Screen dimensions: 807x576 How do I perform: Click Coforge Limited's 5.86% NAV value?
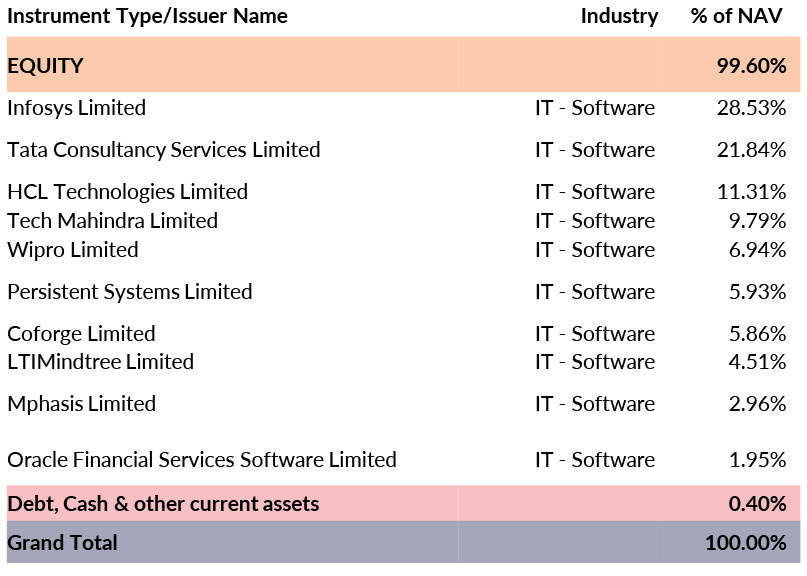click(x=756, y=334)
